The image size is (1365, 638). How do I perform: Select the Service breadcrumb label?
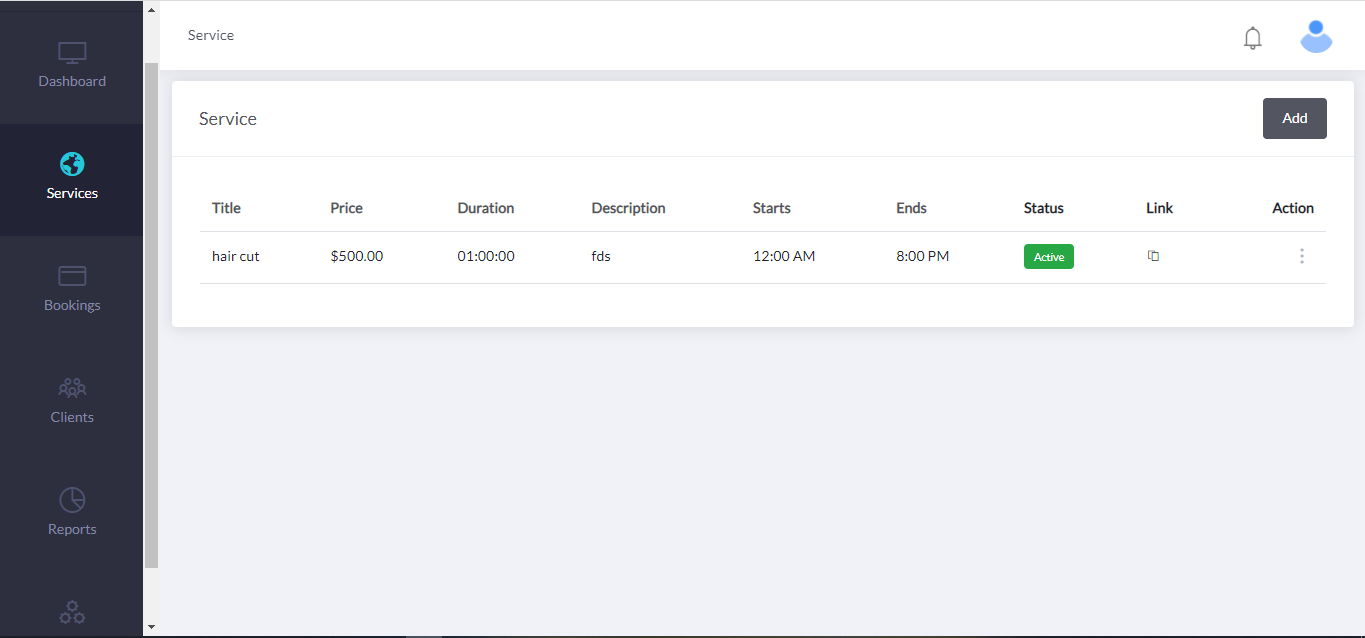(210, 35)
